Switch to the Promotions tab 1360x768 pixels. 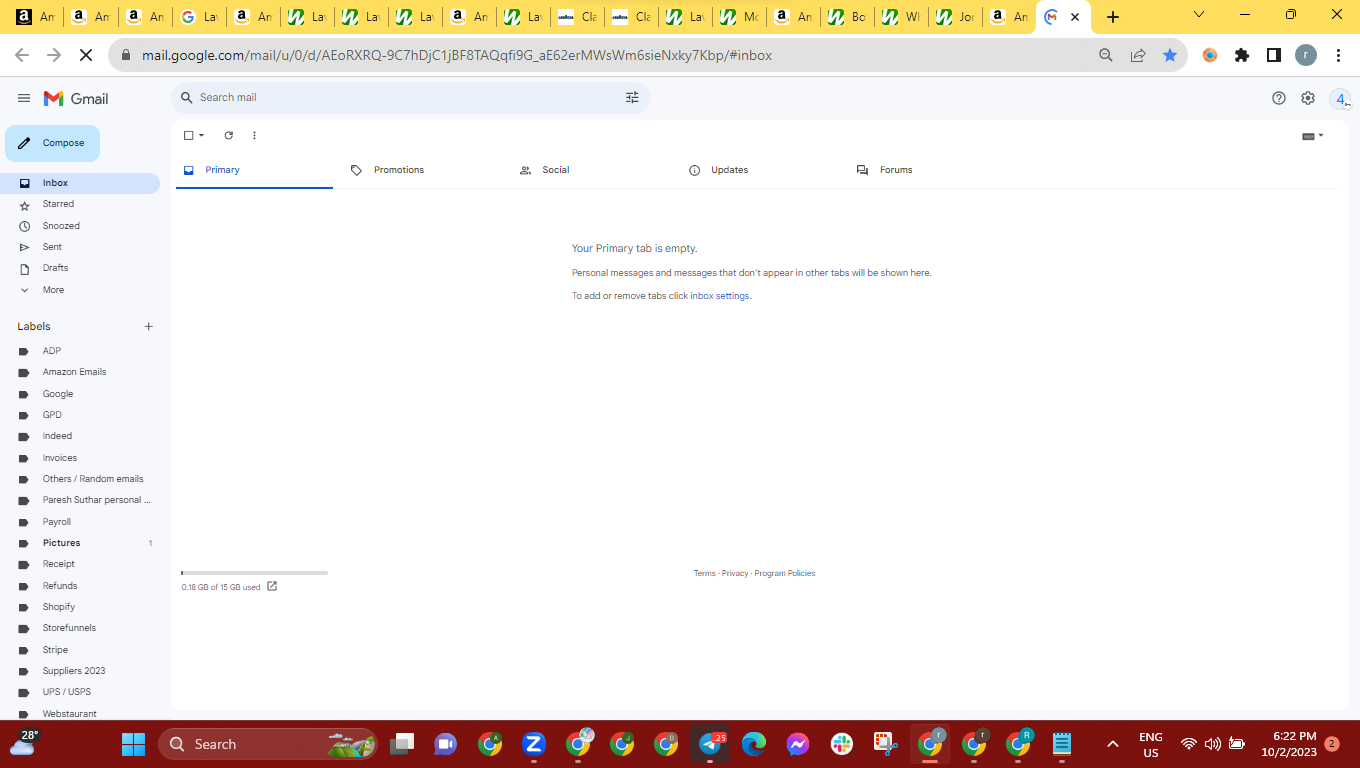[422, 170]
